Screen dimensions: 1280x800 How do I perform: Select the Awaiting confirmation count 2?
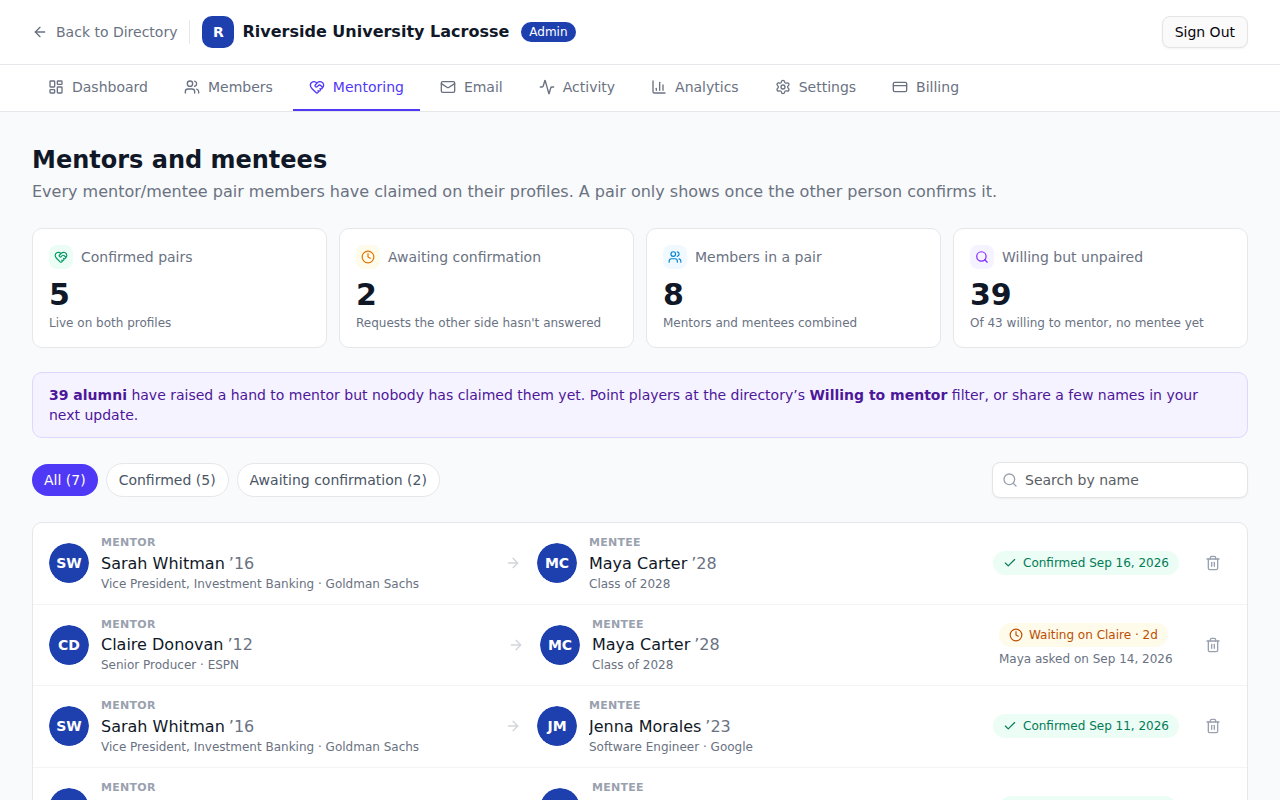366,294
